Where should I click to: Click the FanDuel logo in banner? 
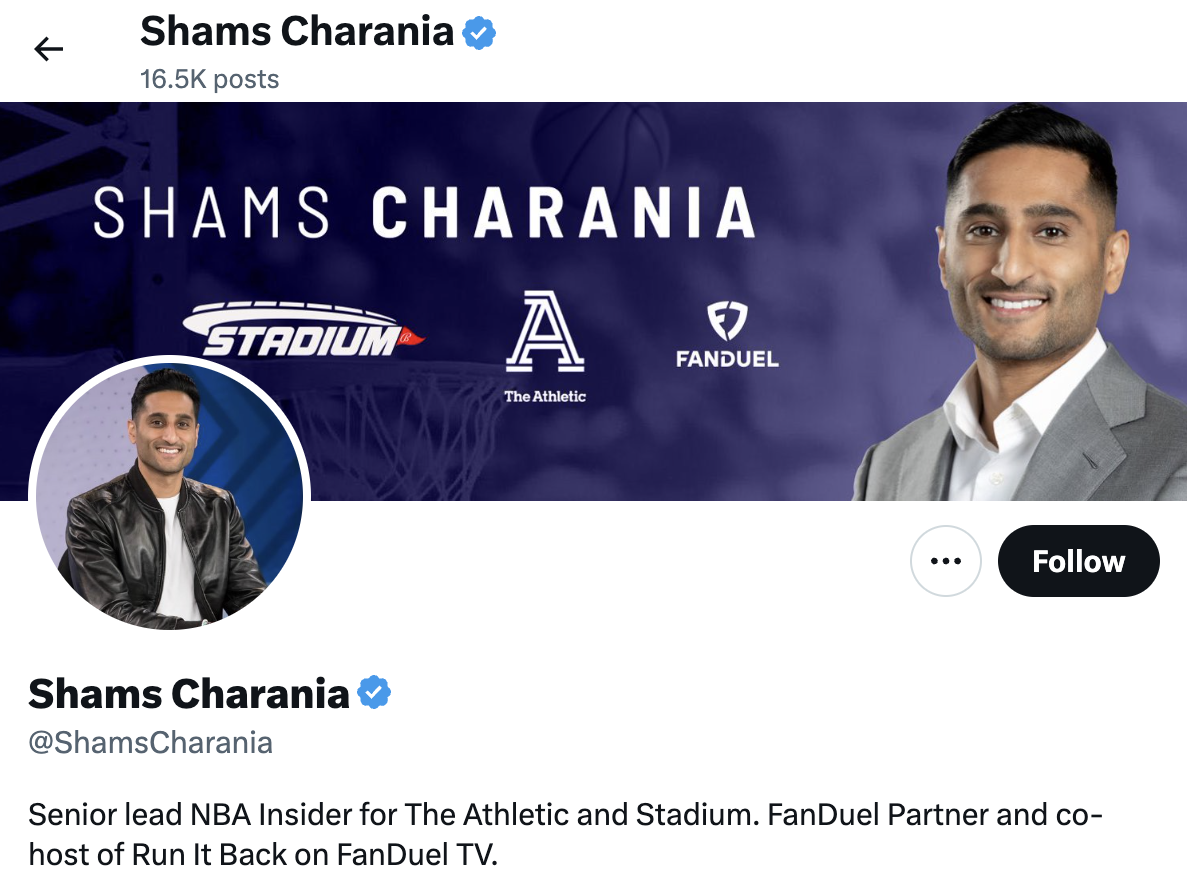[x=727, y=335]
